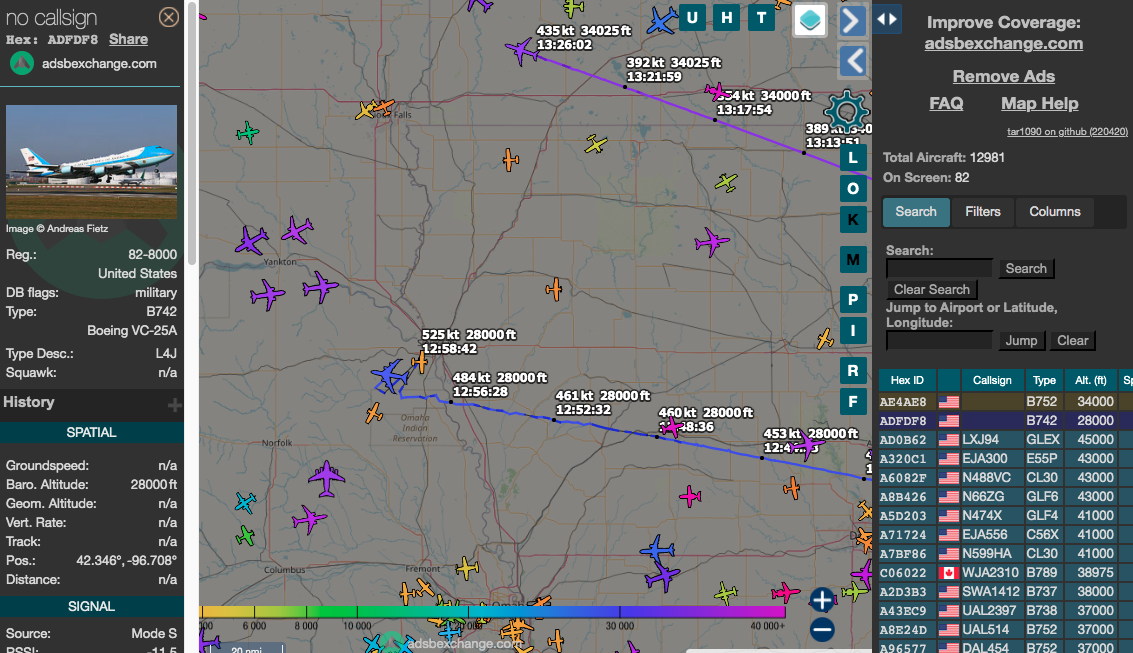
Task: Select the SWA1412 aircraft row
Action: coord(1006,591)
